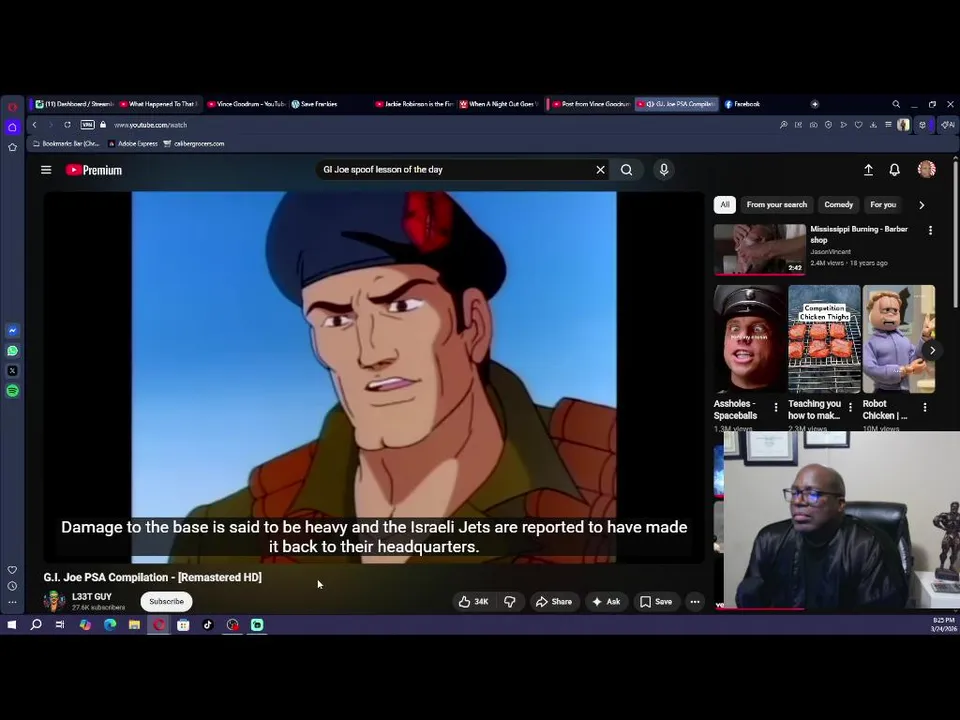Switch to Dashboard / Stream tab

pyautogui.click(x=74, y=104)
